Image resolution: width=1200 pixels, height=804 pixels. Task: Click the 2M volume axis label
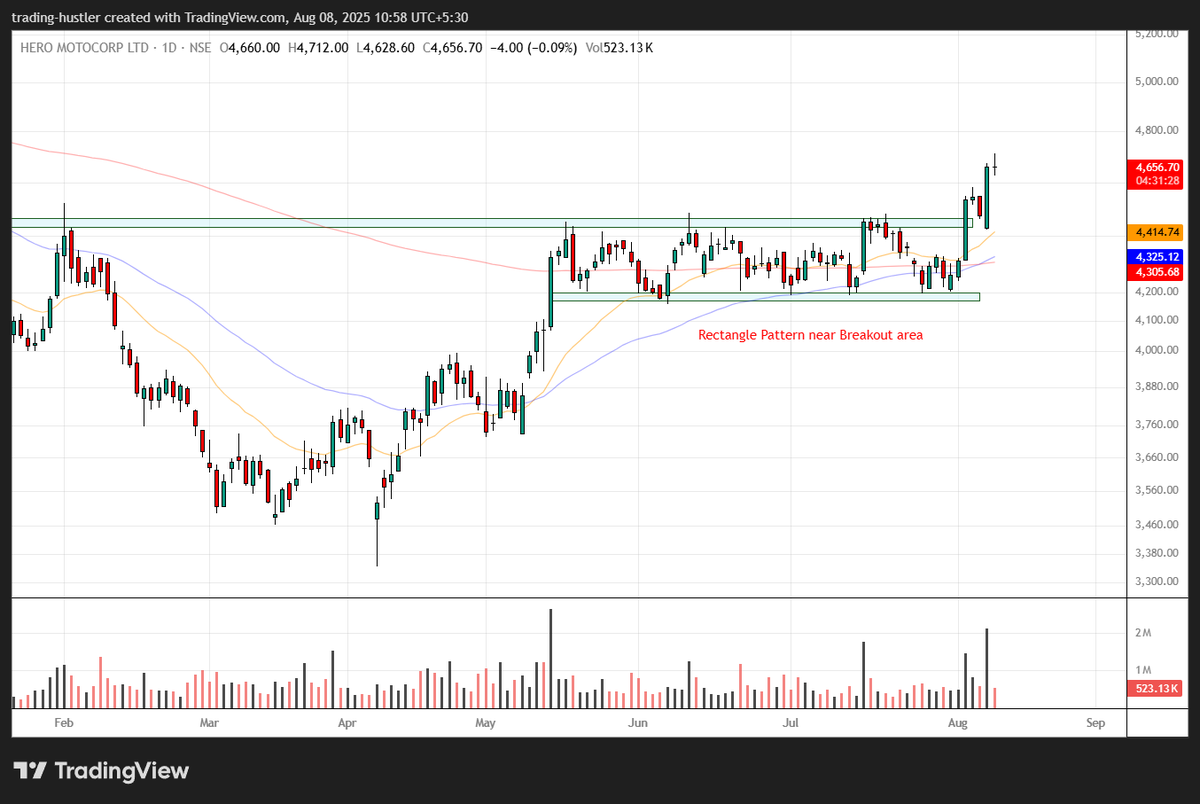[1141, 633]
